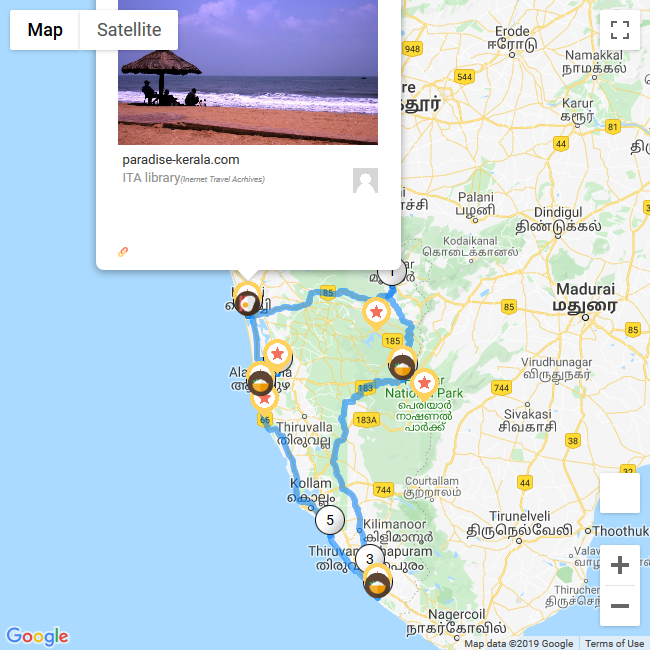Click the gray user avatar icon
The width and height of the screenshot is (650, 650).
tap(365, 180)
